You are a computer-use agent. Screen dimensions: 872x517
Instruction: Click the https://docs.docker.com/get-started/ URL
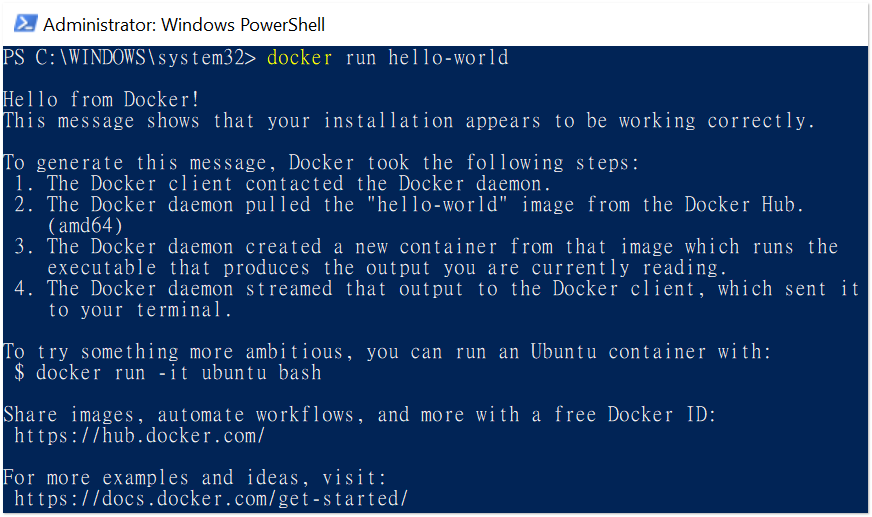(211, 499)
